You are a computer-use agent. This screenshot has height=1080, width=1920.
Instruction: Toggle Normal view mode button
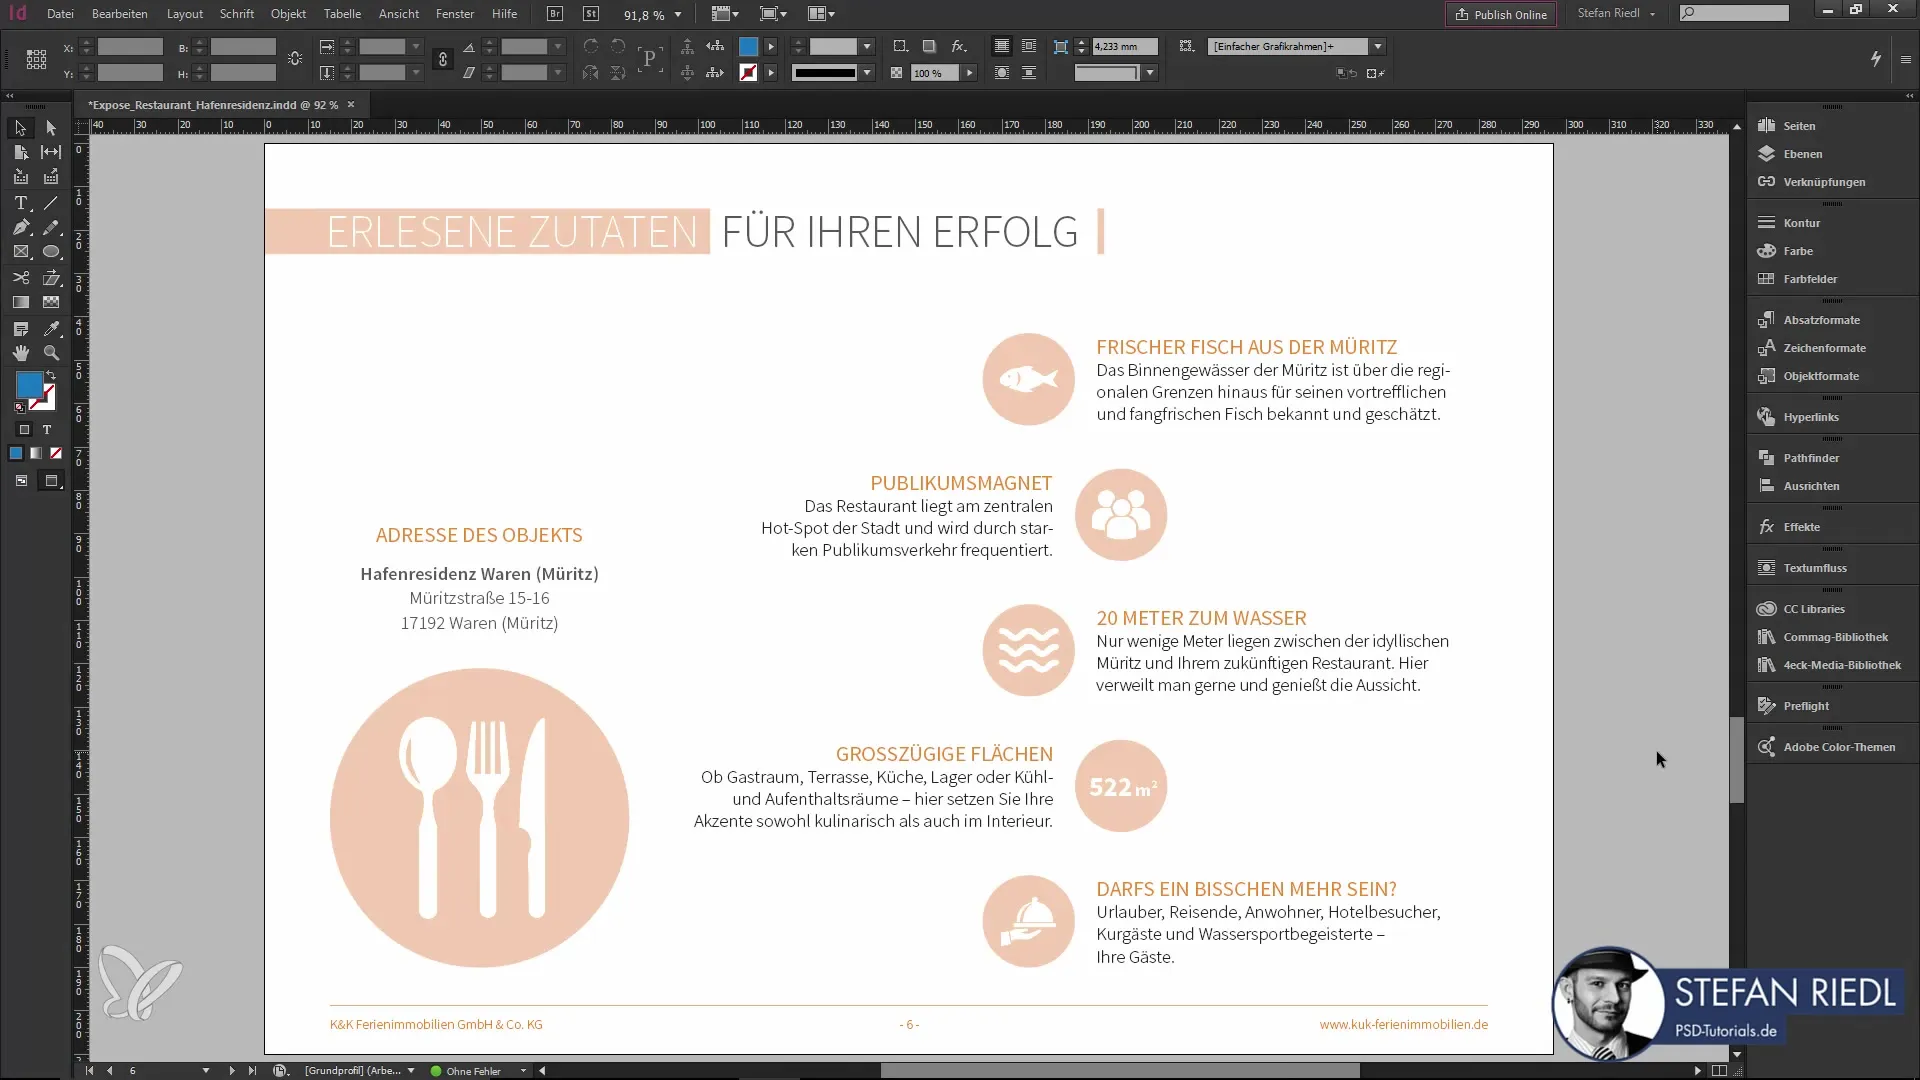21,481
